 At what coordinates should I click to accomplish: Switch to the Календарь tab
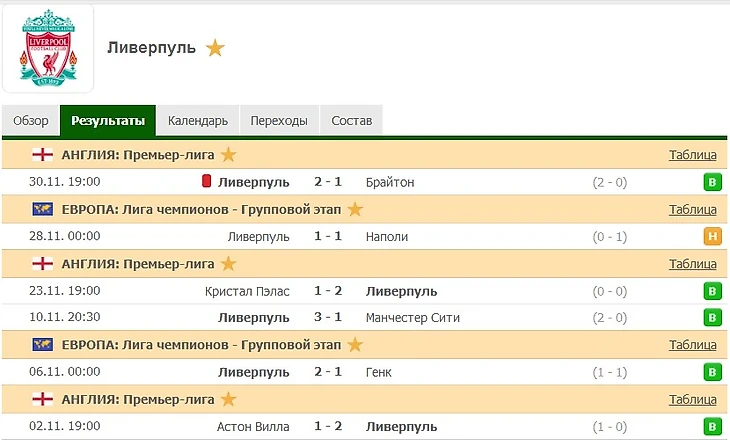click(x=198, y=121)
